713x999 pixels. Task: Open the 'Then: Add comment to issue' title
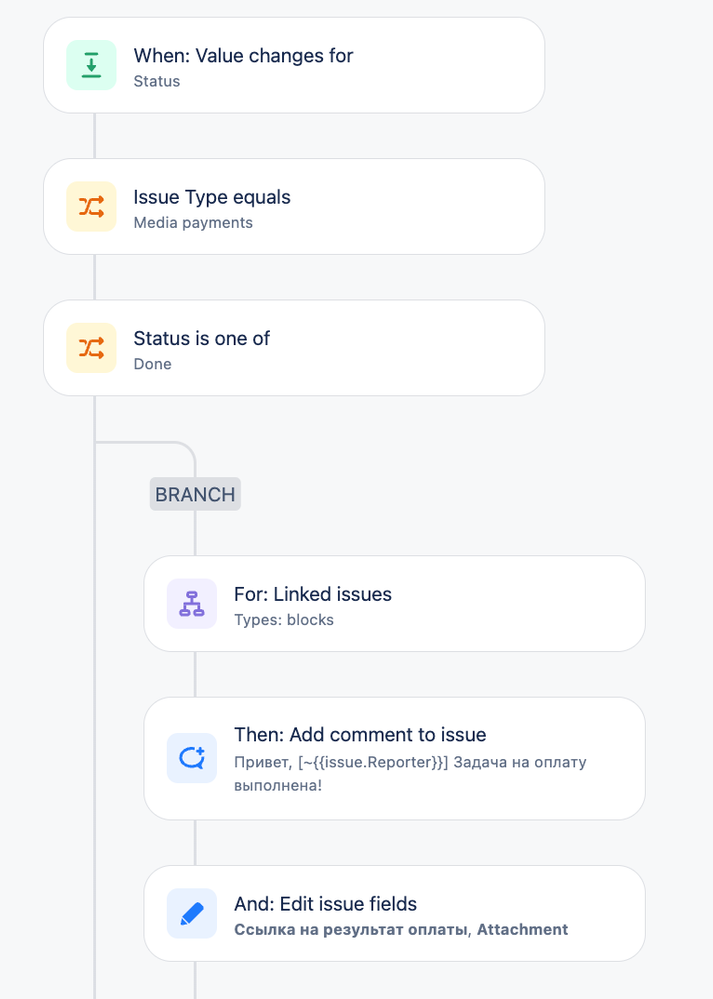click(x=360, y=735)
